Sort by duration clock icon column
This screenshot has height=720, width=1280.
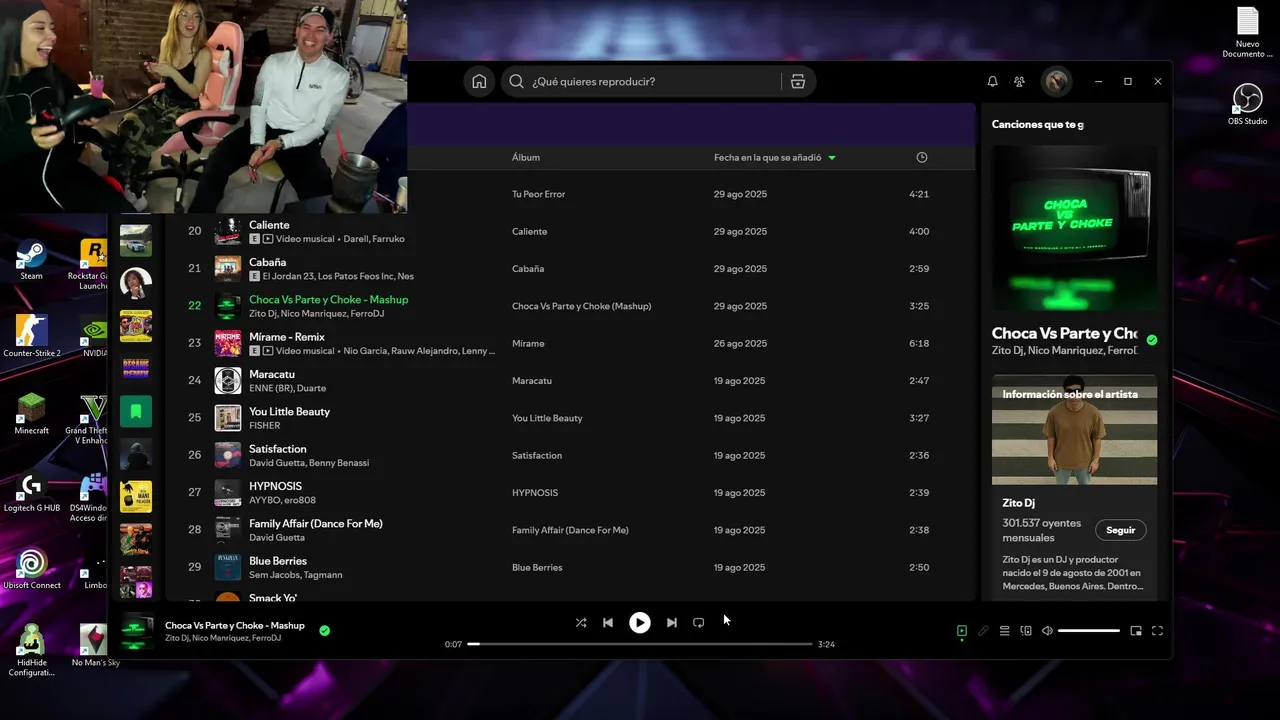click(922, 157)
